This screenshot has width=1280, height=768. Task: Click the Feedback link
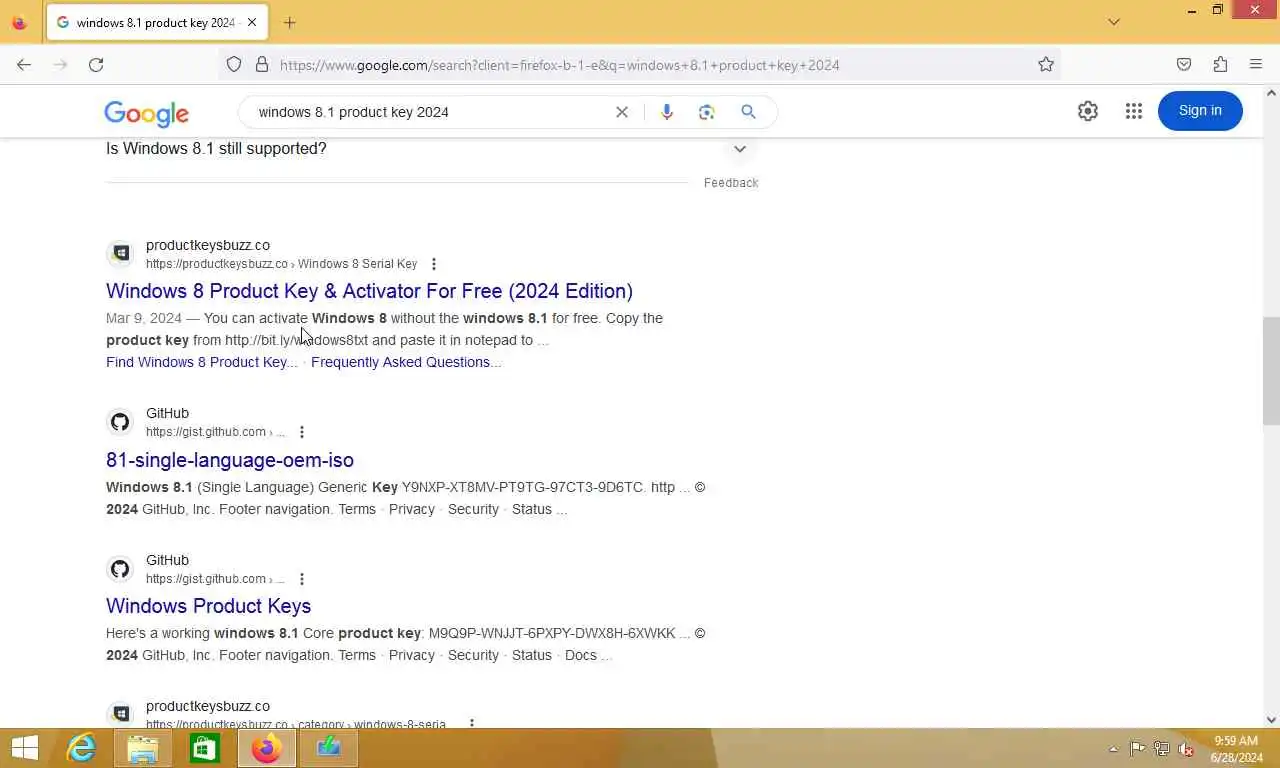coord(731,183)
